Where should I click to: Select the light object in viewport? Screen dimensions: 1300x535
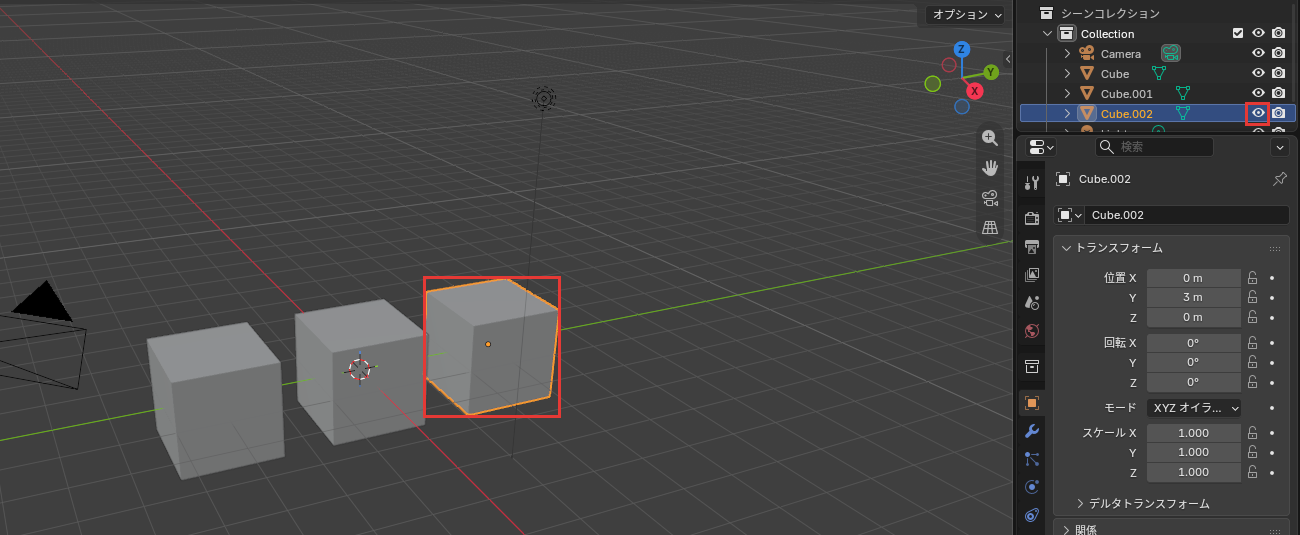point(544,98)
